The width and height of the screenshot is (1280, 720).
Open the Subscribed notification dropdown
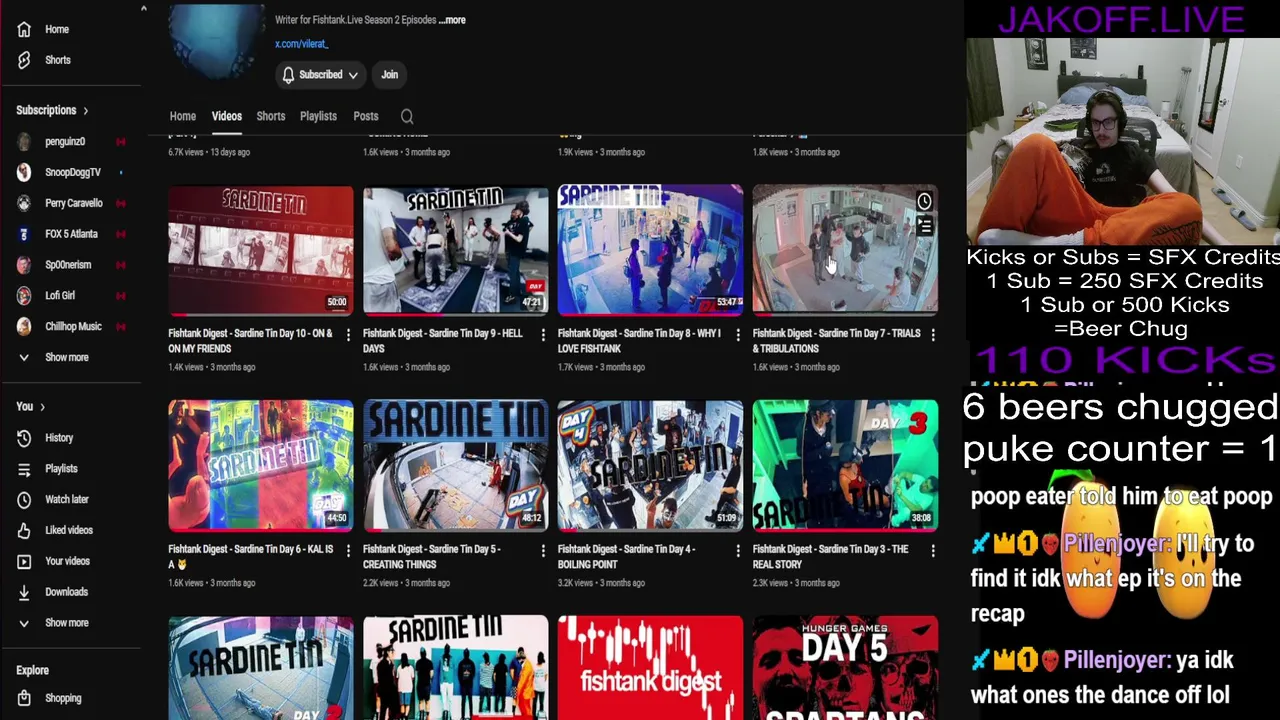pos(320,75)
